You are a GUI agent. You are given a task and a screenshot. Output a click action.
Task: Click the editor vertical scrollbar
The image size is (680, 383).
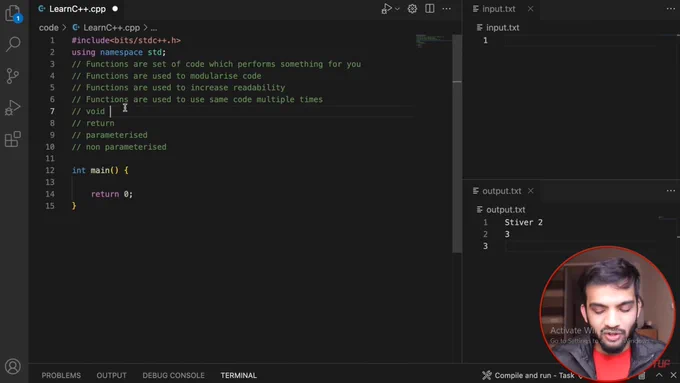click(x=457, y=143)
